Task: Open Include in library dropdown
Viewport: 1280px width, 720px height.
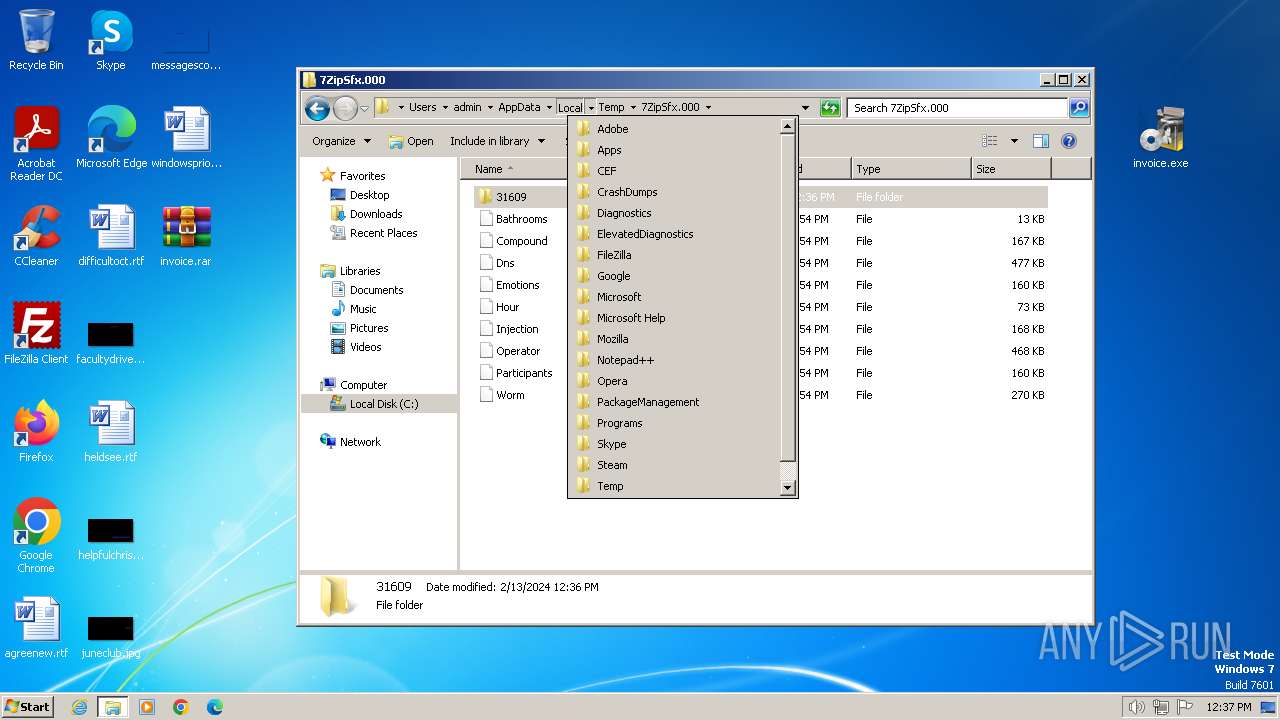Action: click(x=497, y=141)
